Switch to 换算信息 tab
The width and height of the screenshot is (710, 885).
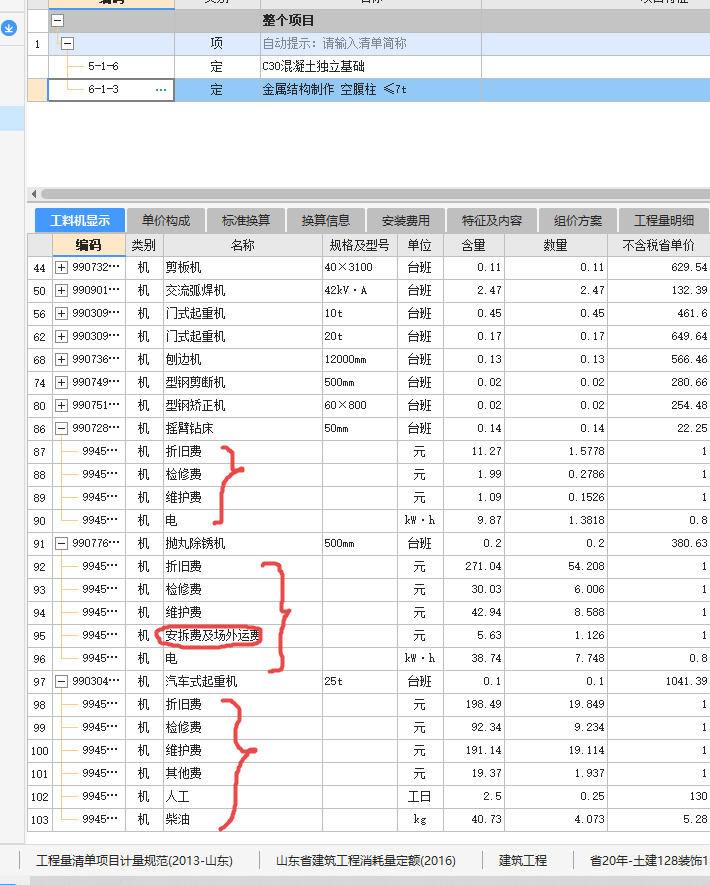pyautogui.click(x=326, y=220)
